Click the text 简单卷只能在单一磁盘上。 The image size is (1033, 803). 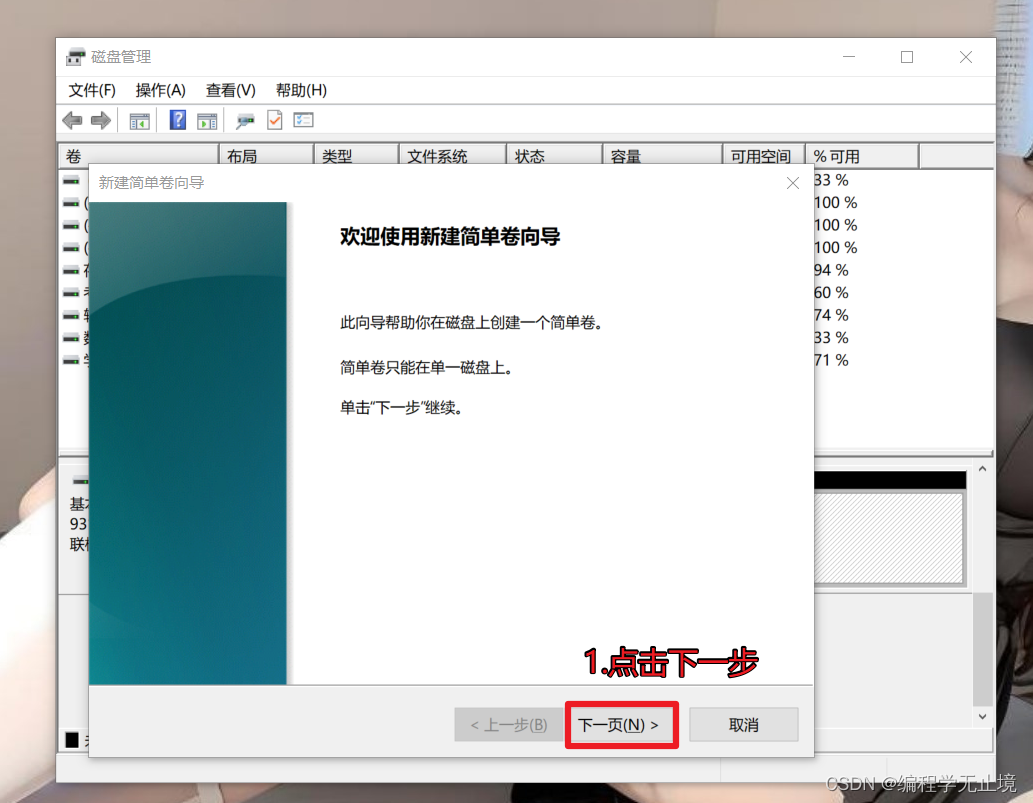427,368
